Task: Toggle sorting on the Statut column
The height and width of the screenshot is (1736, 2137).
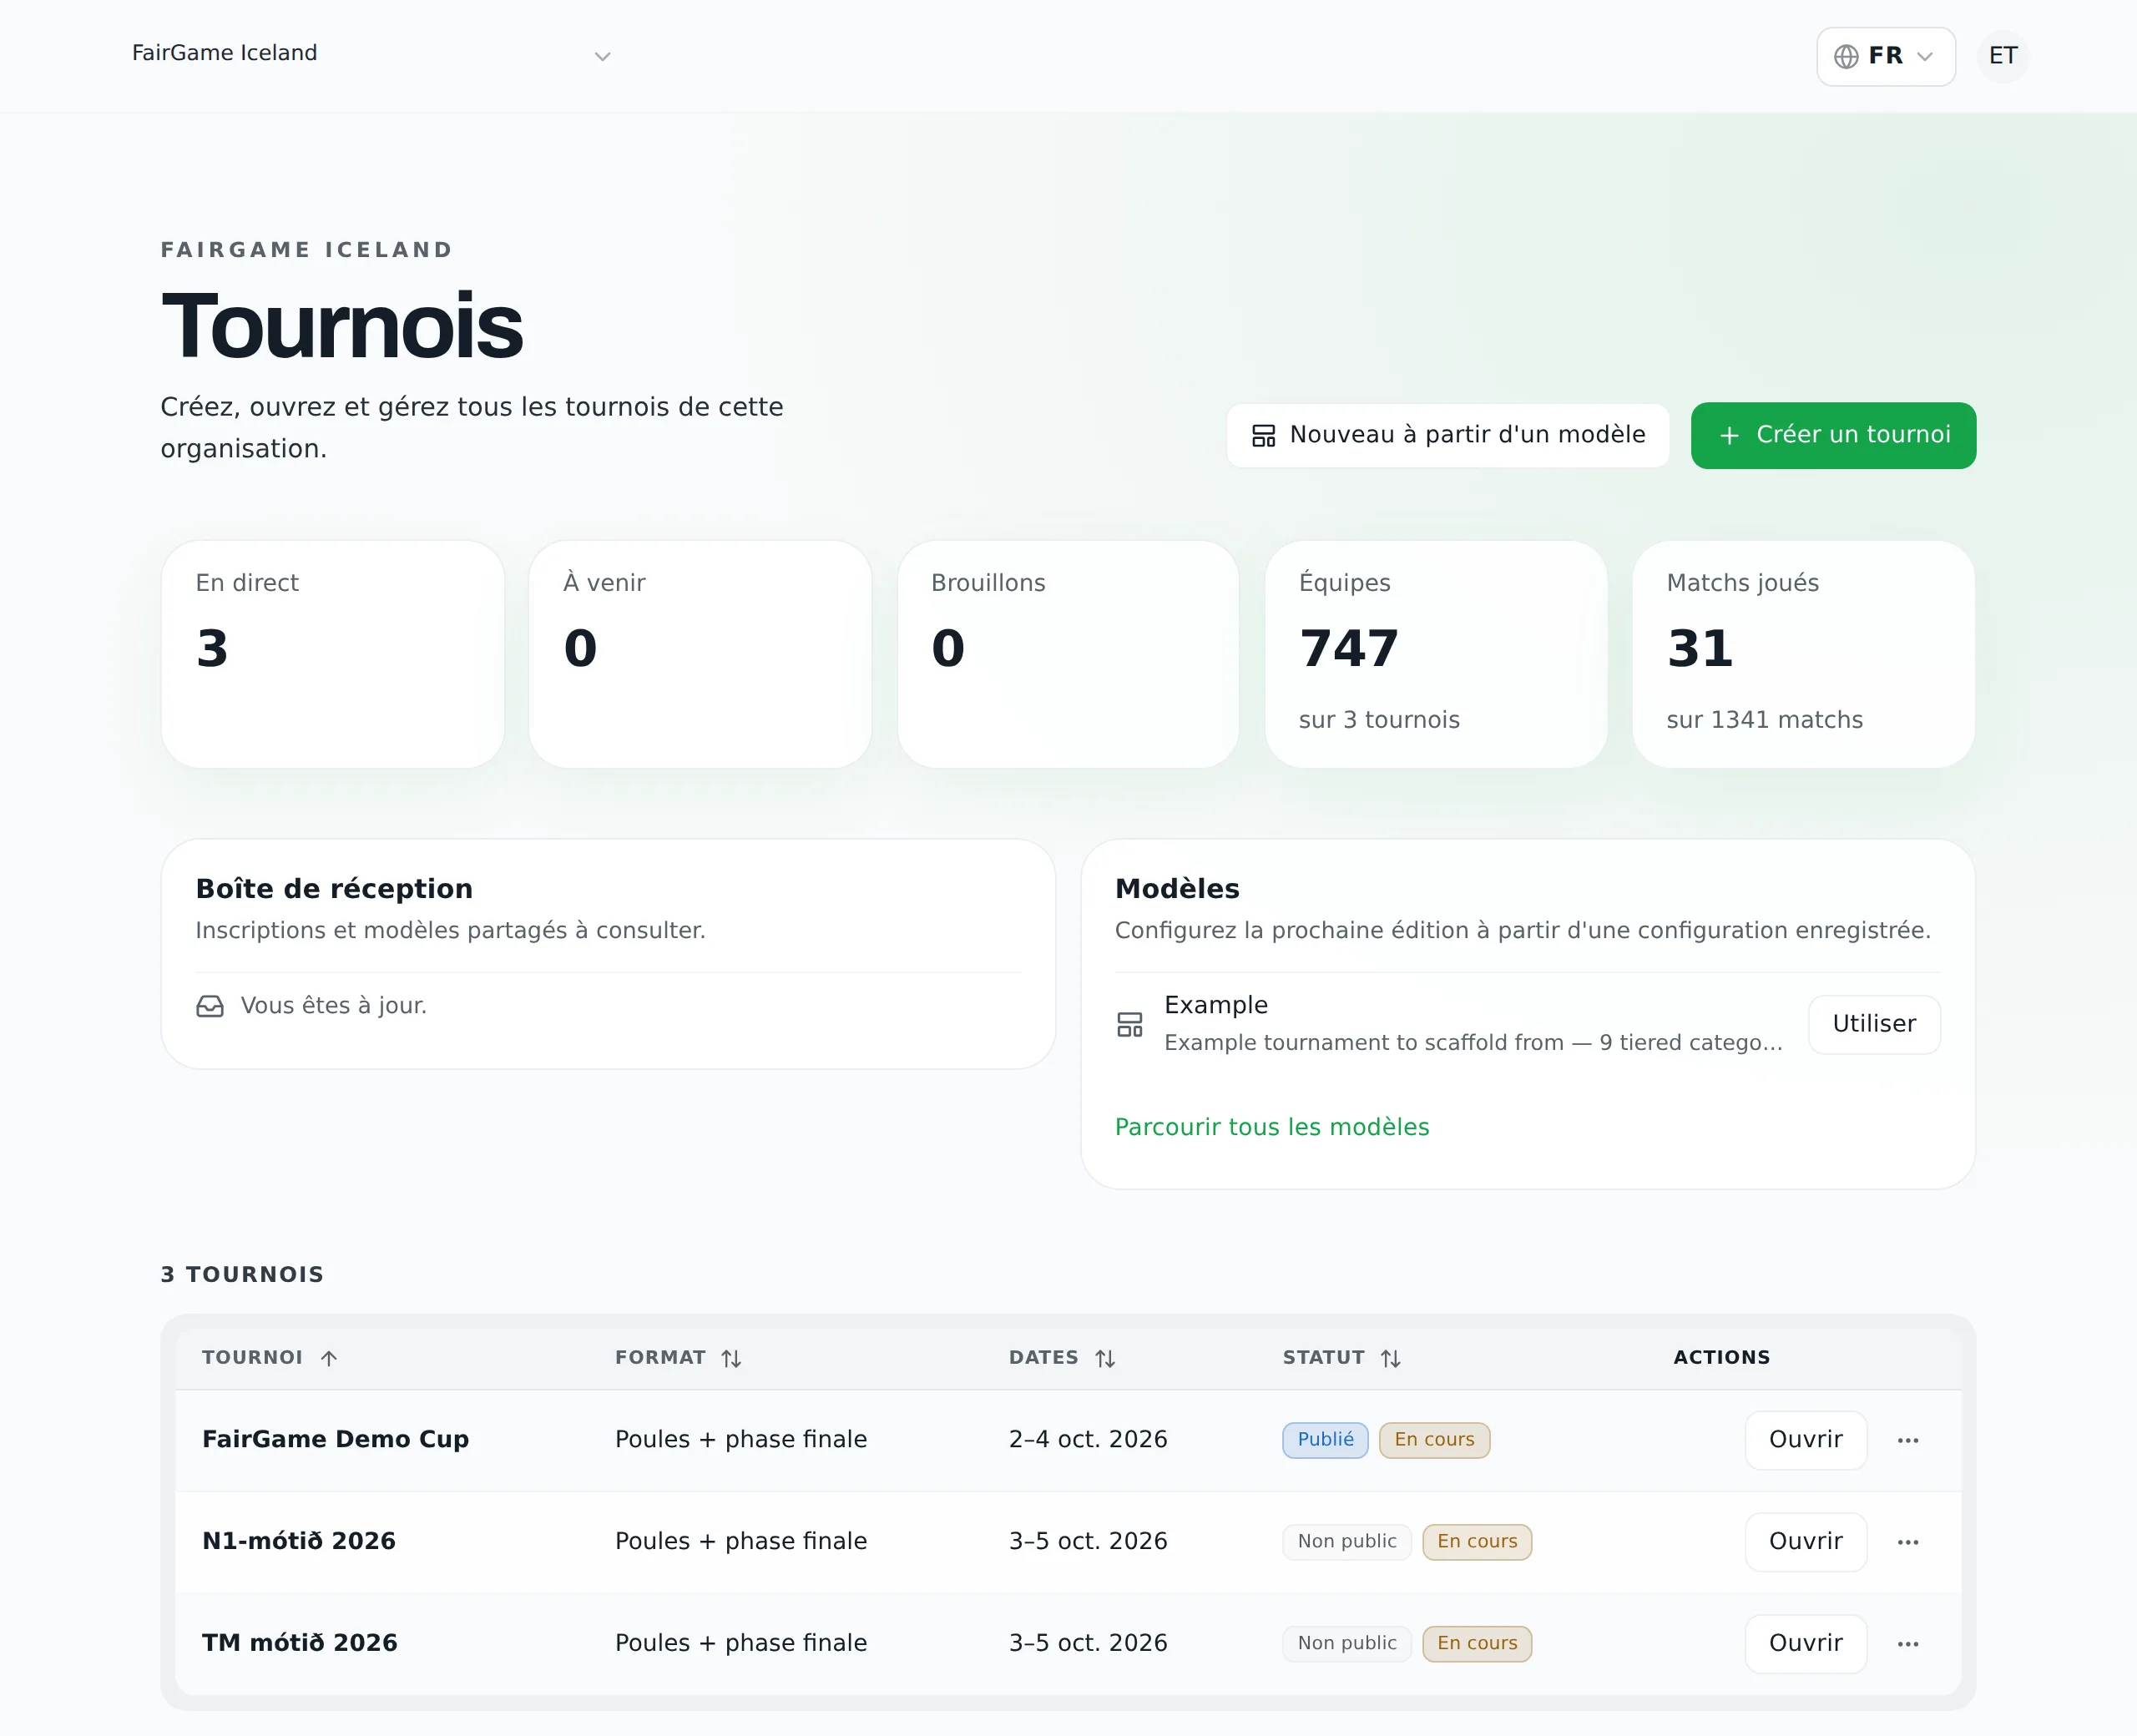Action: coord(1390,1358)
